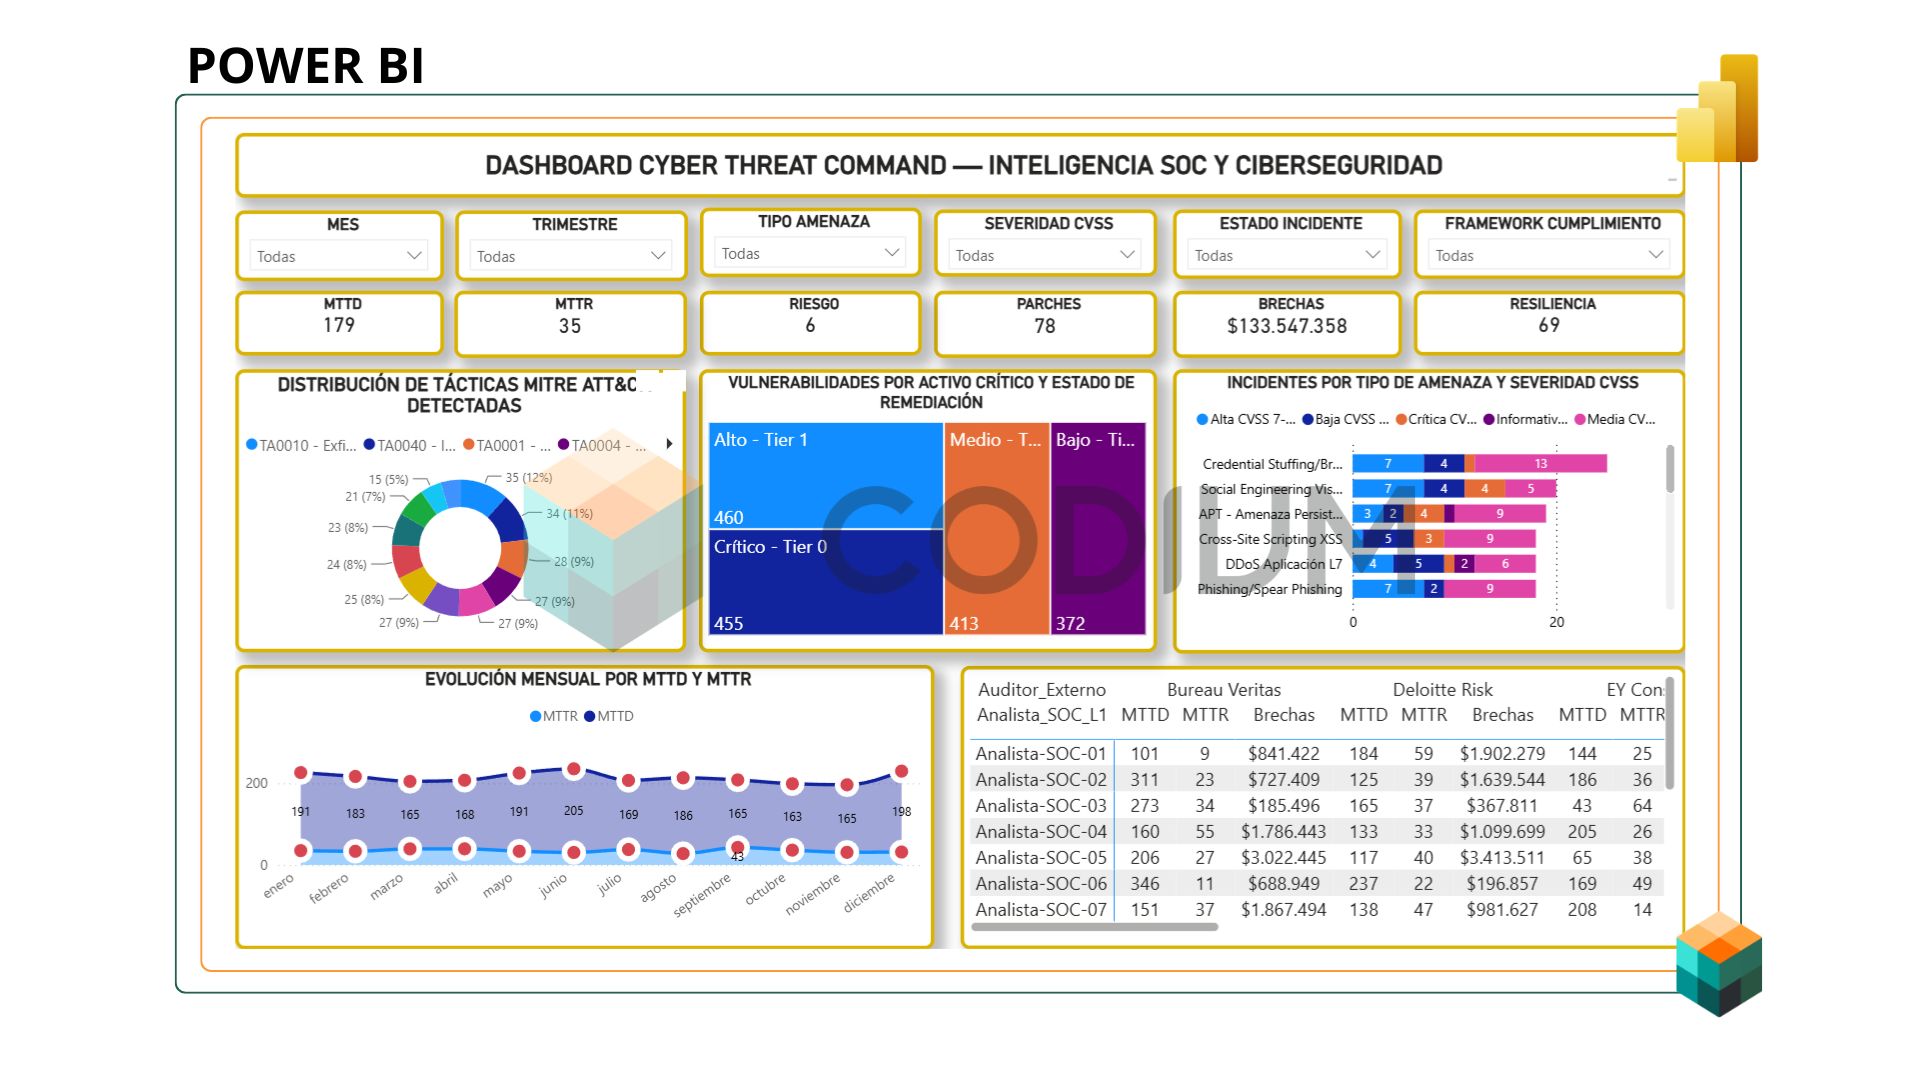
Task: Click the 34 (11%) donut data label
Action: pos(570,514)
